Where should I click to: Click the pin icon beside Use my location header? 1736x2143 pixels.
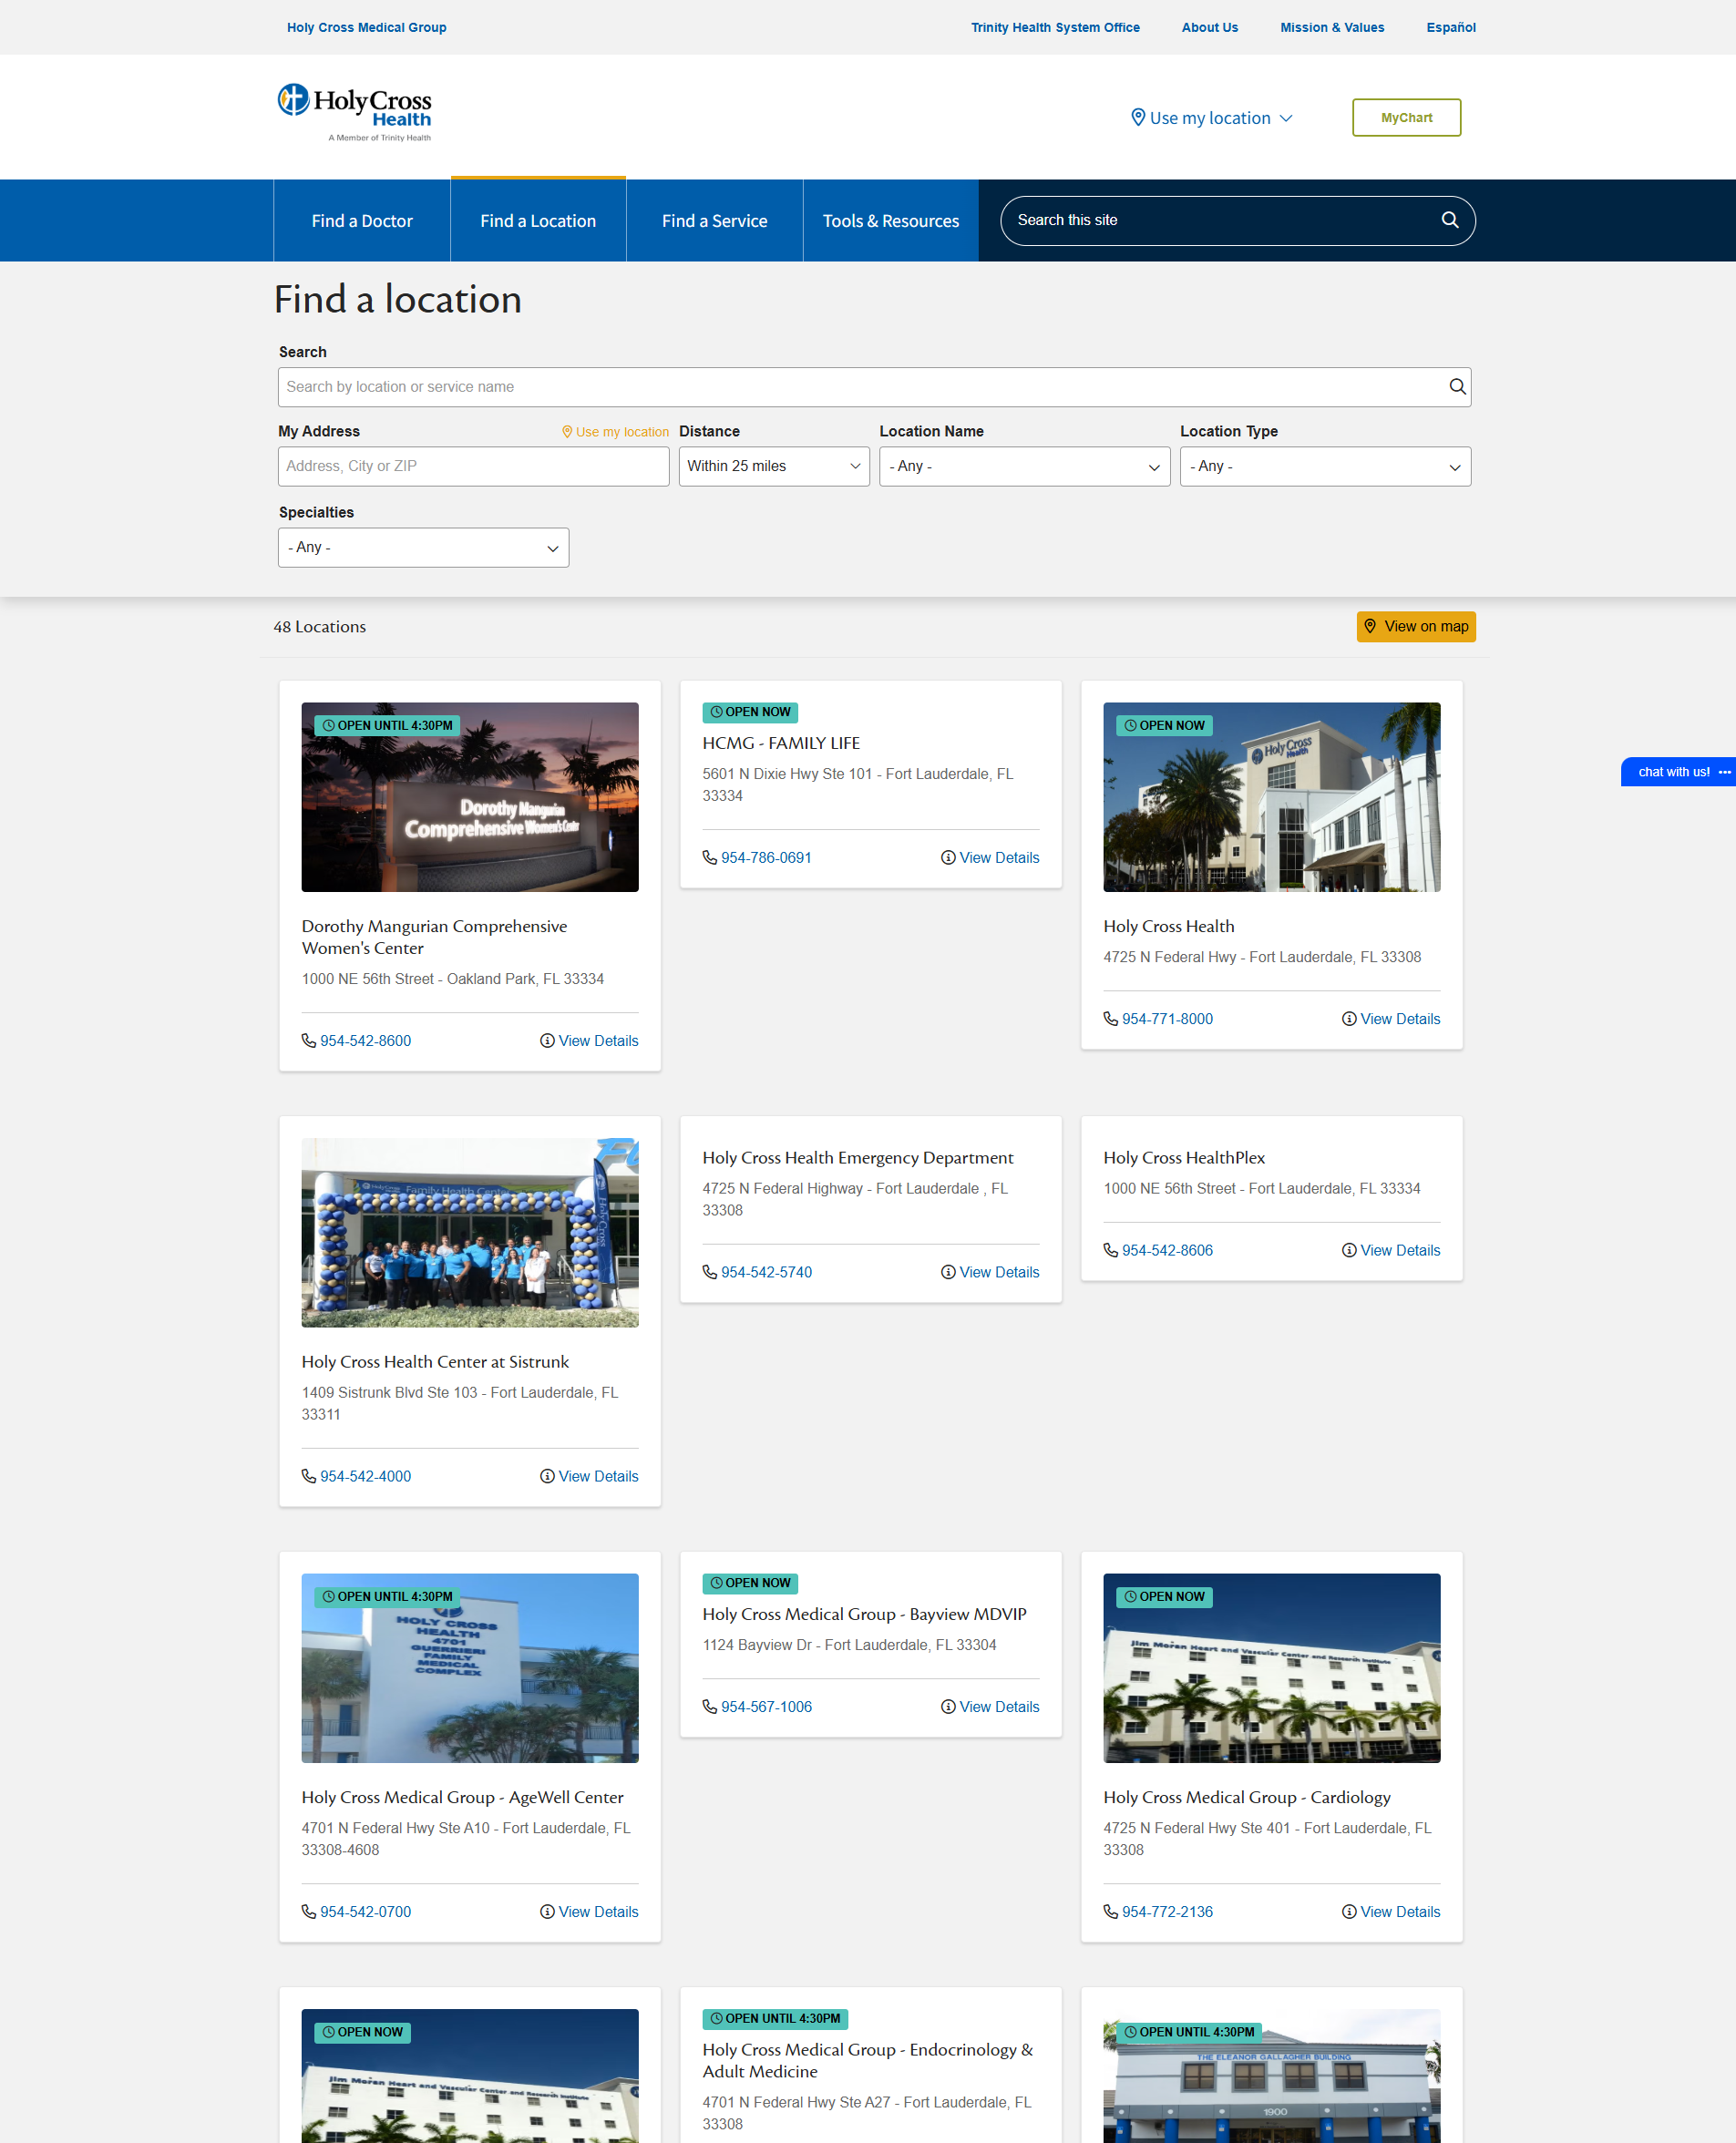[x=1137, y=117]
